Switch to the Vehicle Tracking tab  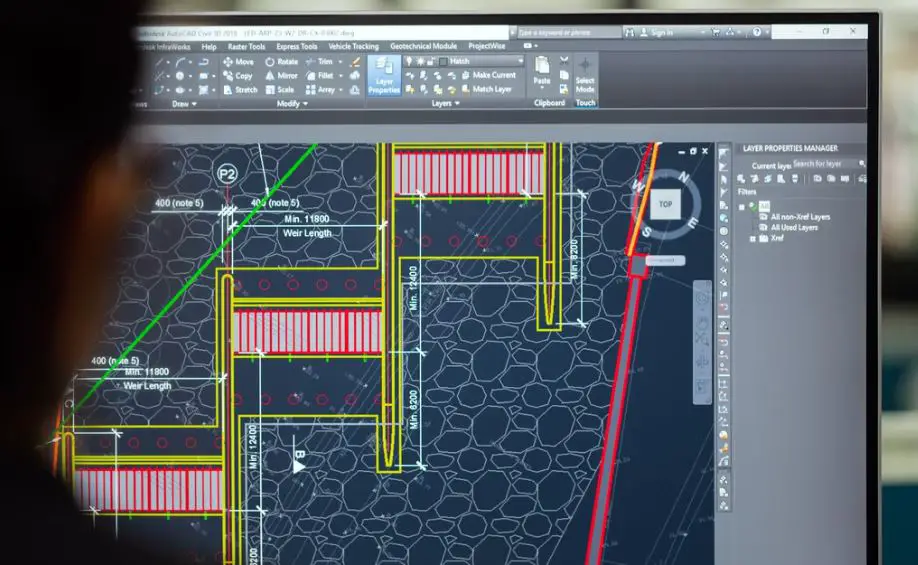pos(354,46)
